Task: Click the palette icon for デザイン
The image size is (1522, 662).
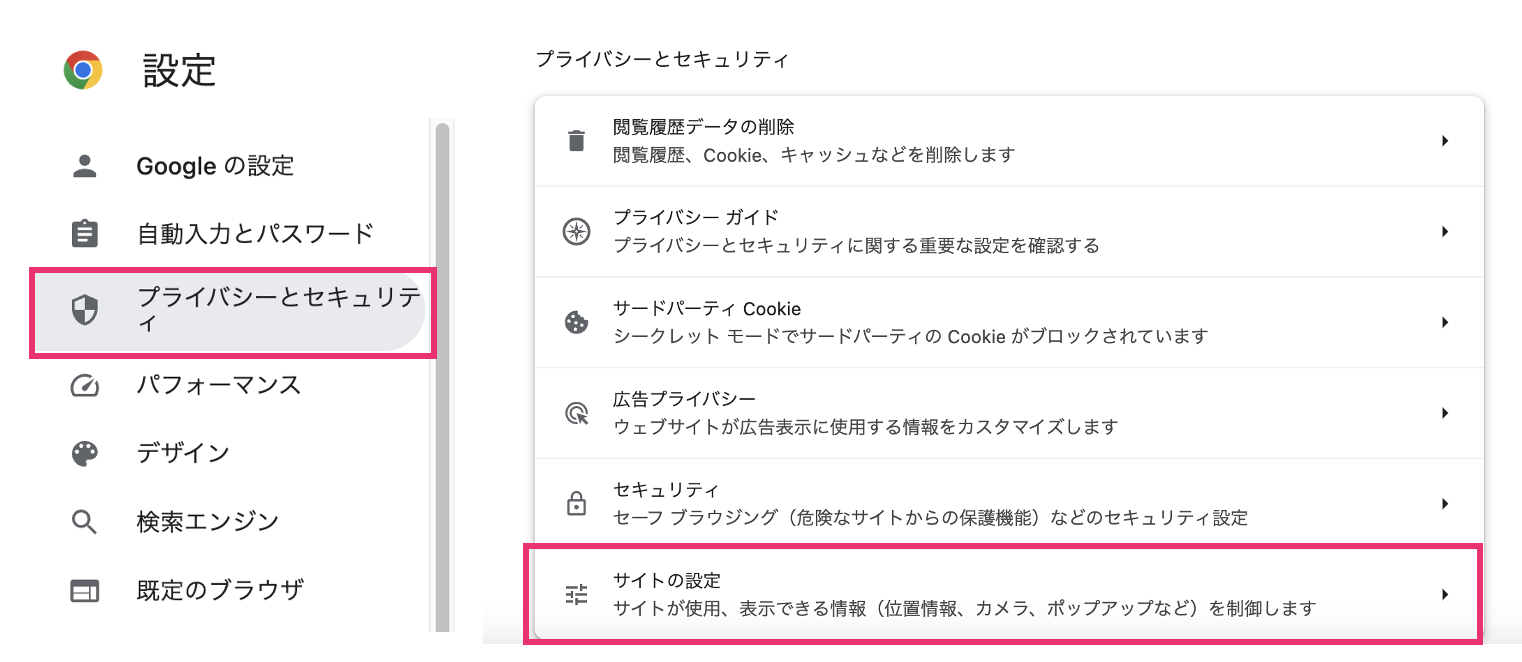Action: (85, 453)
